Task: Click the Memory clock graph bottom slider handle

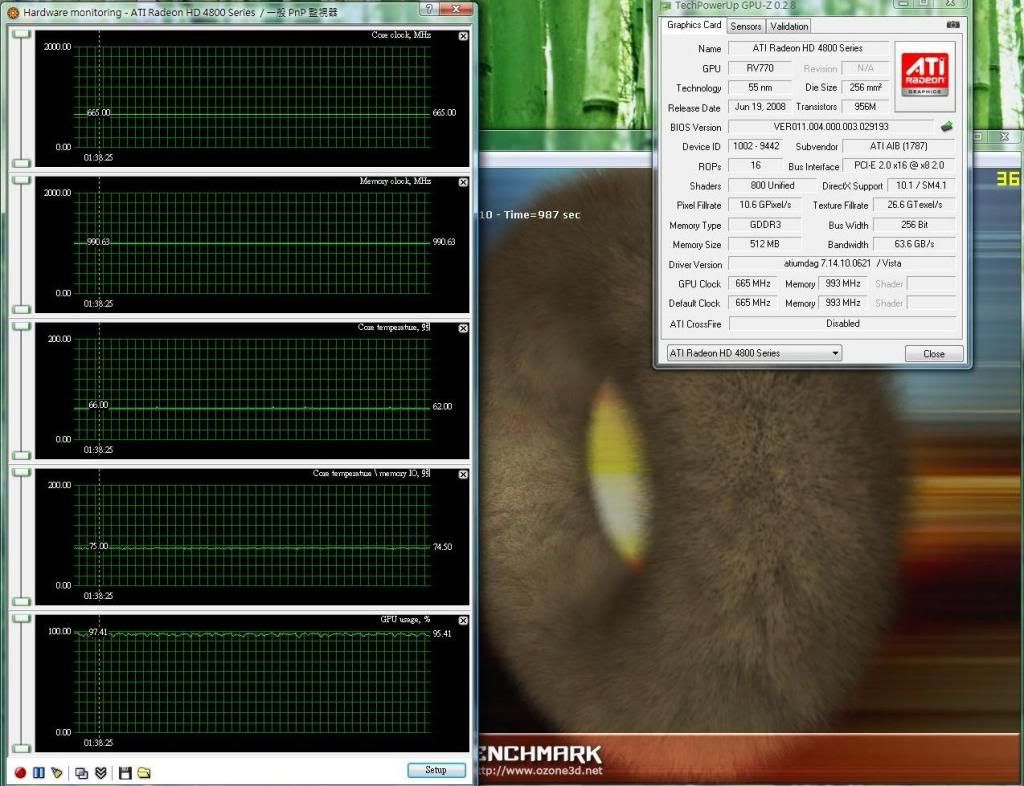Action: (22, 309)
